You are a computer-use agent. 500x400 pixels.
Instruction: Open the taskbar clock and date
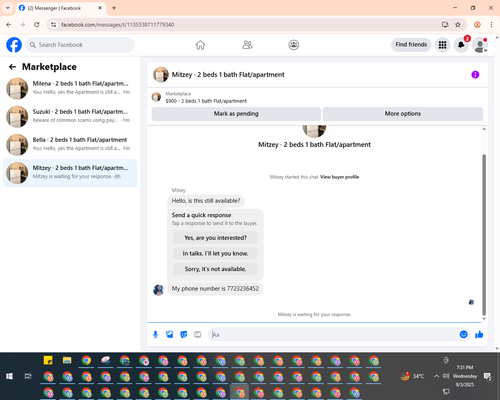(465, 376)
